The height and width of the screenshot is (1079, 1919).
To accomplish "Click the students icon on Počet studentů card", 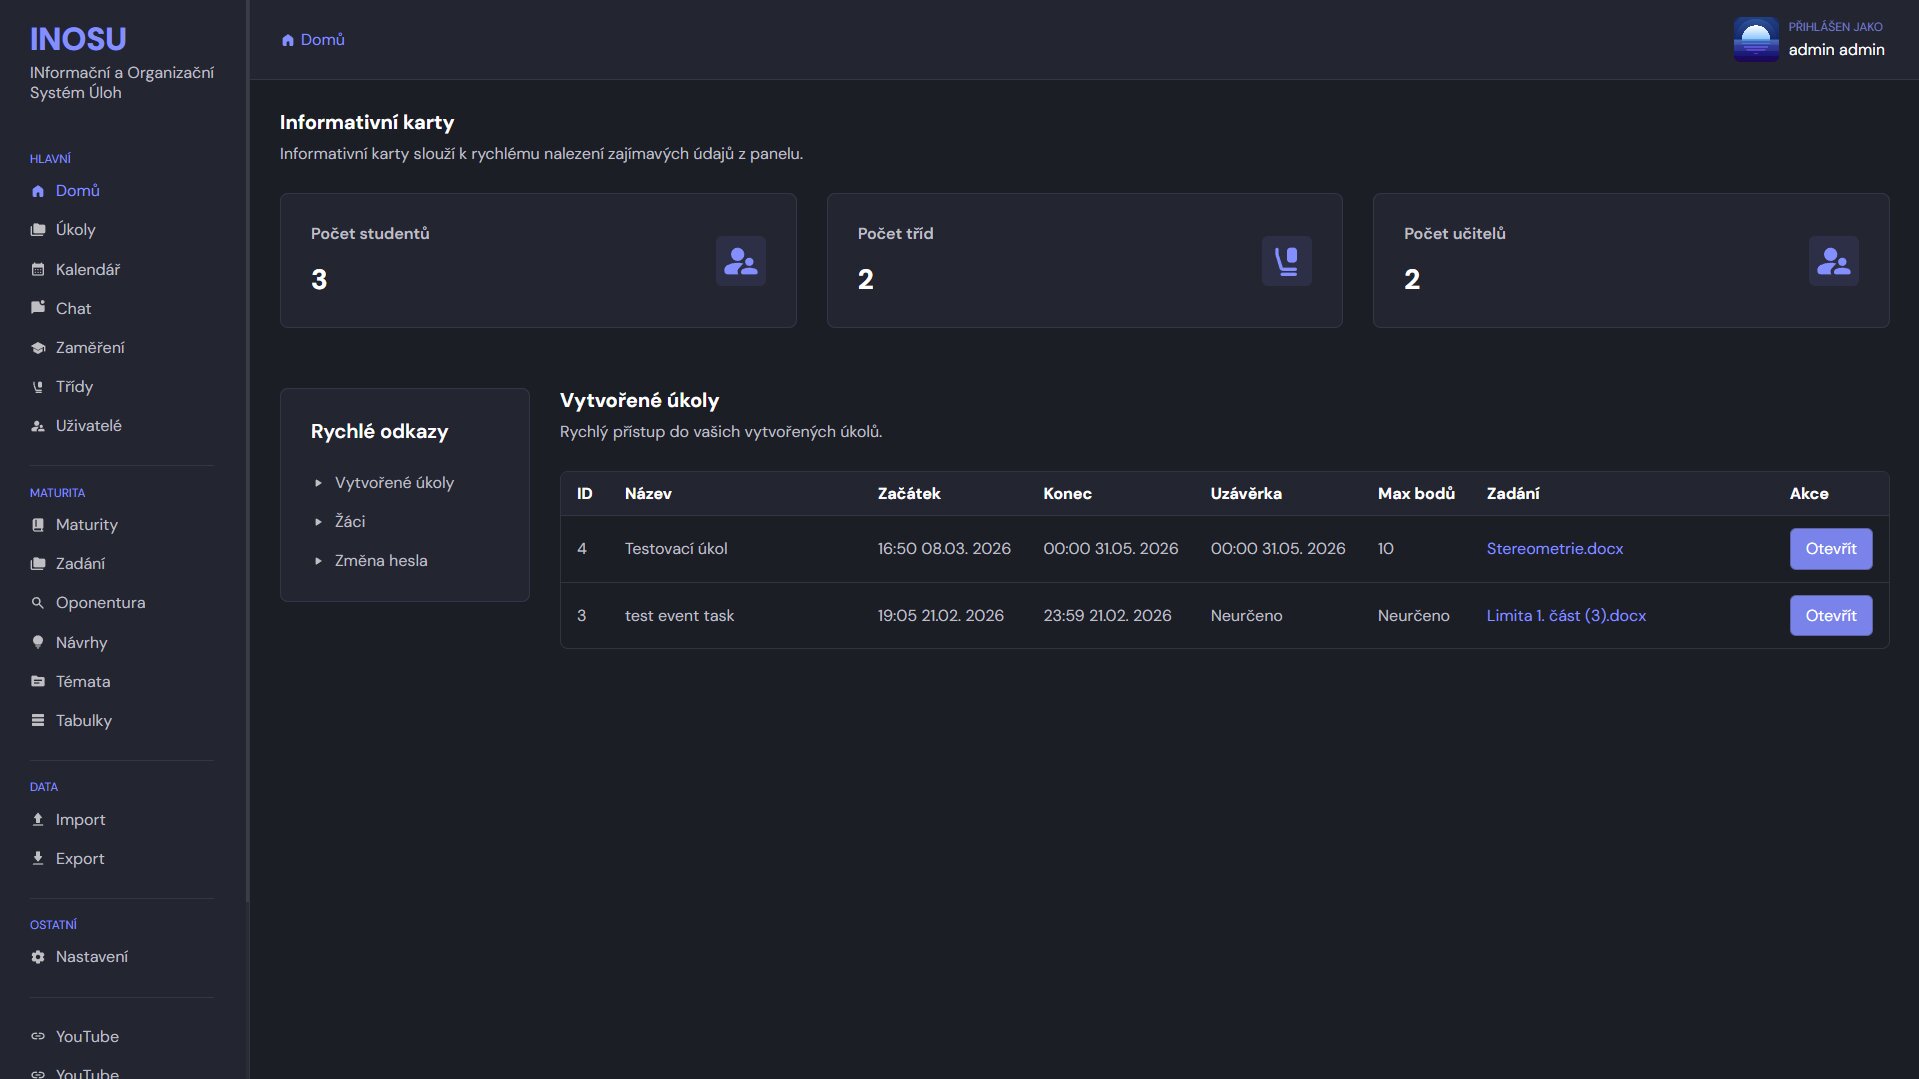I will click(740, 261).
